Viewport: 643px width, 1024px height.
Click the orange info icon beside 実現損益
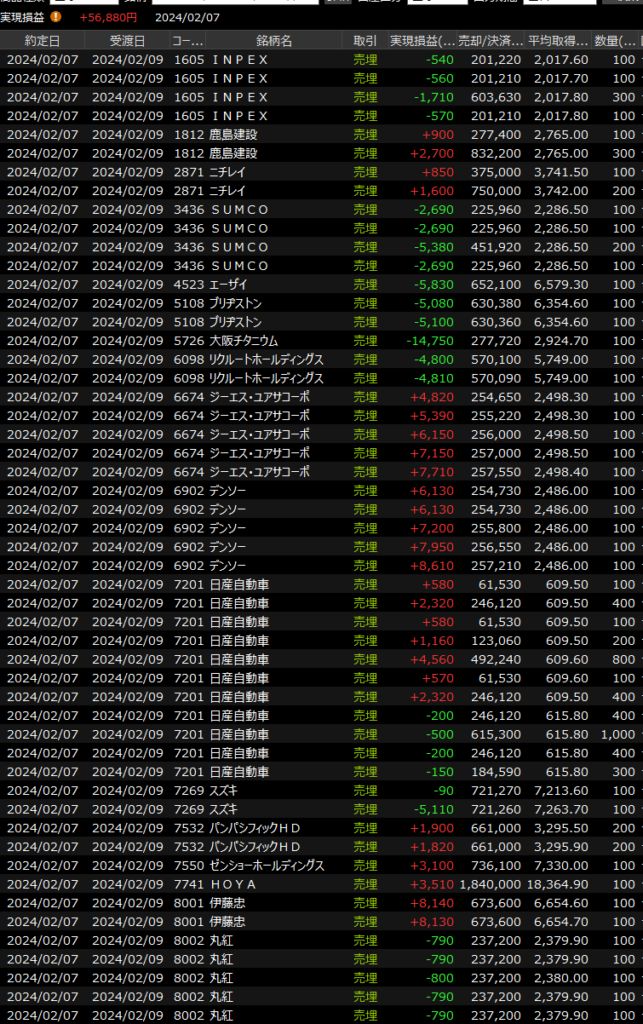56,17
